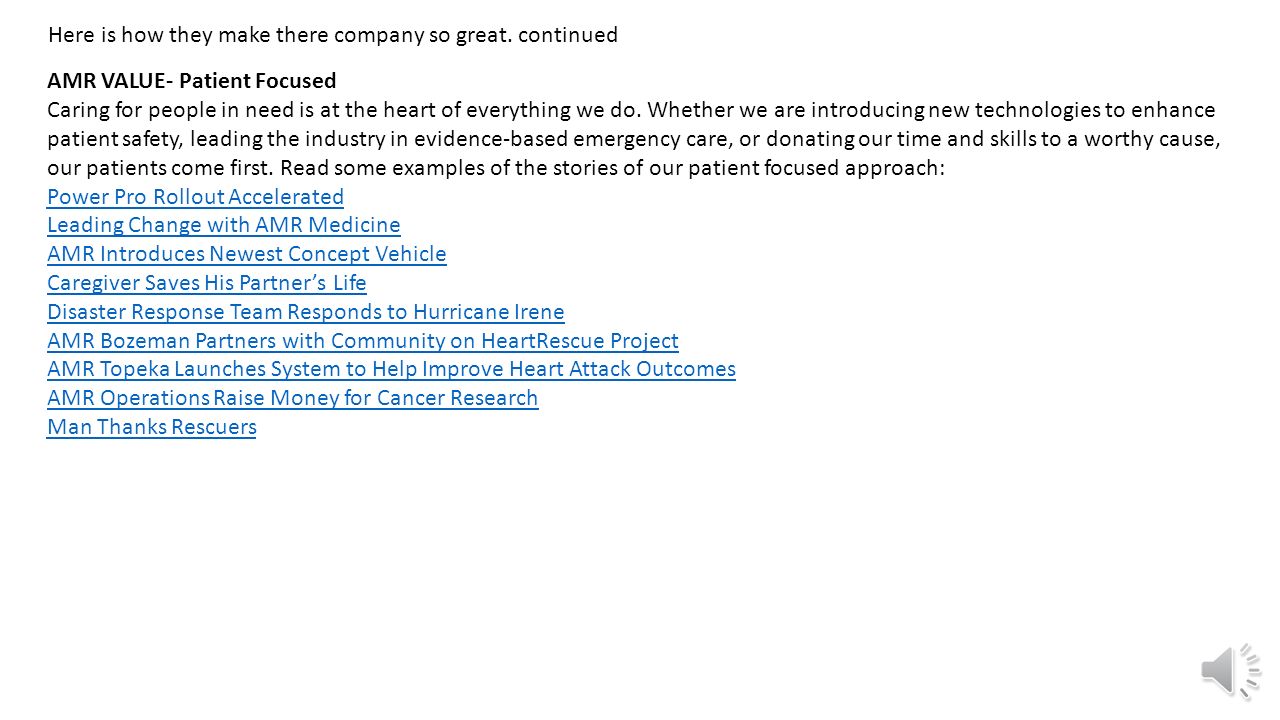1280x720 pixels.
Task: Visit the Caregiver Saves His Partner's Life link
Action: coord(206,283)
